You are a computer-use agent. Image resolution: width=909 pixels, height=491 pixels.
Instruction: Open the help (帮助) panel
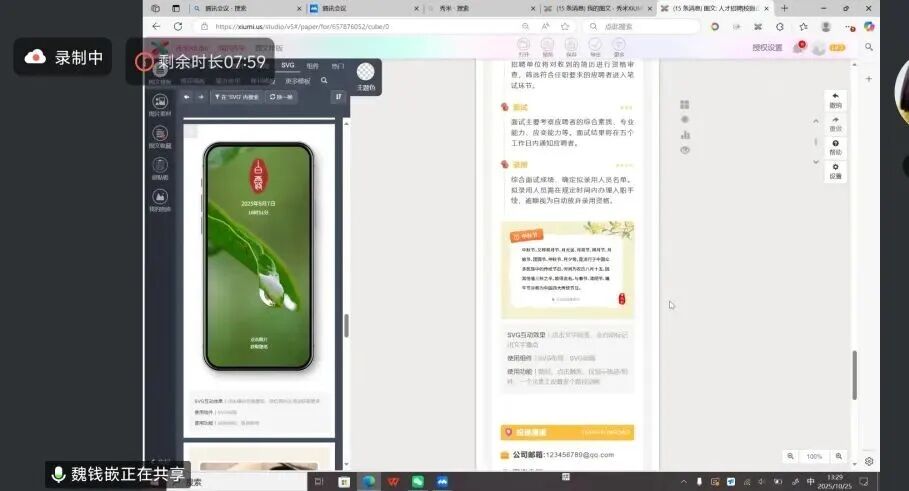tap(835, 148)
